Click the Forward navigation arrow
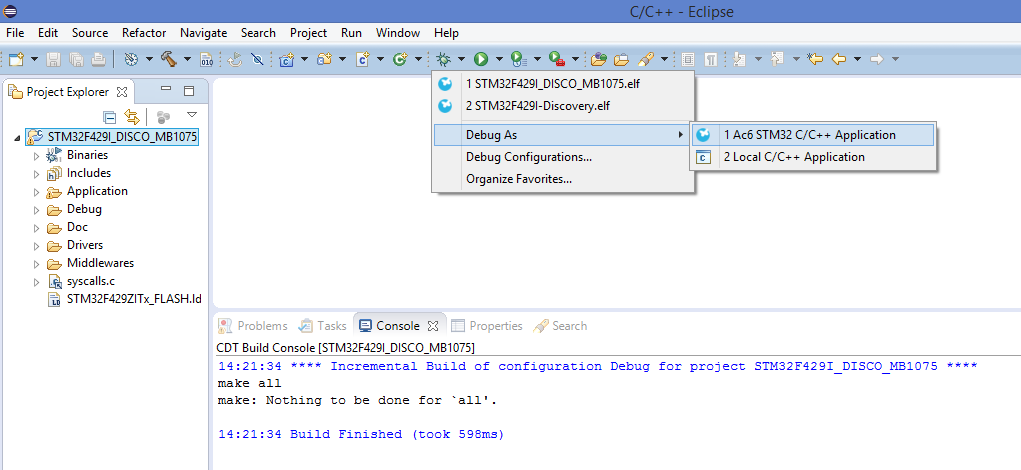The height and width of the screenshot is (470, 1021). tap(877, 59)
